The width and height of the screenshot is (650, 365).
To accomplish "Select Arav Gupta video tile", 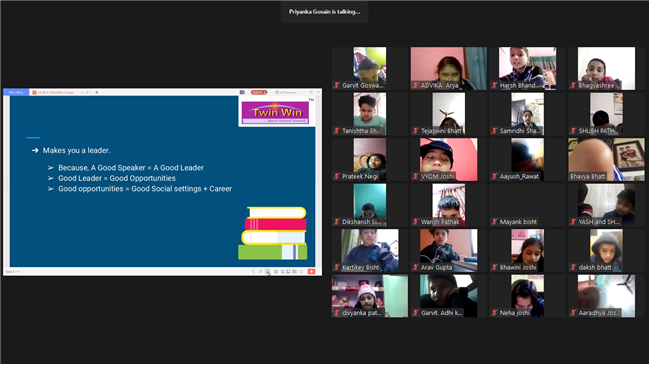I will 449,251.
